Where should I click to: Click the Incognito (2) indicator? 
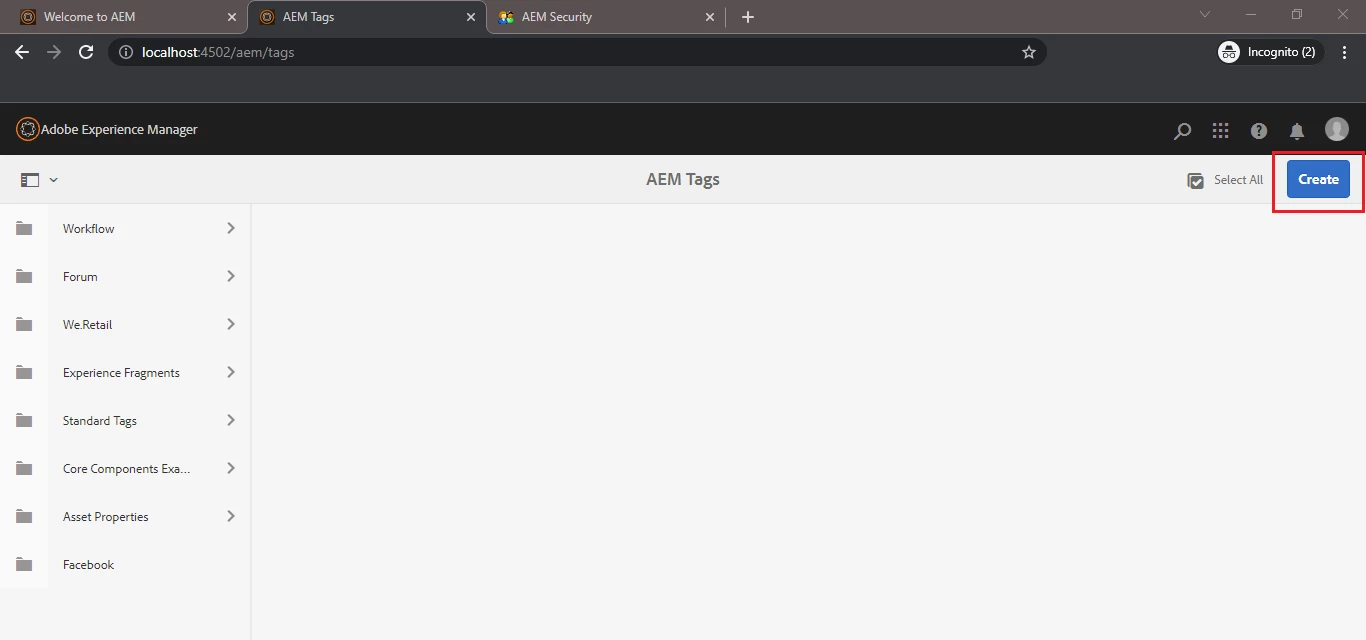pos(1270,52)
